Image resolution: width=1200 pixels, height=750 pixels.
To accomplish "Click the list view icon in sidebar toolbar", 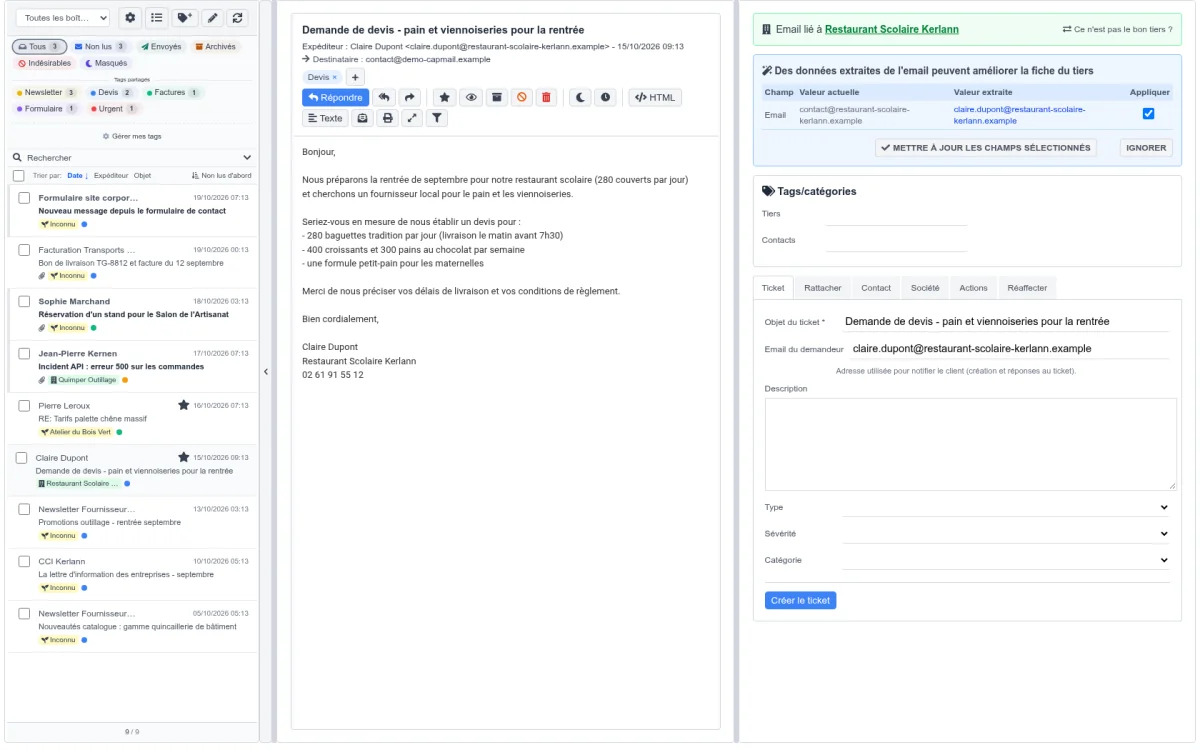I will coord(157,18).
